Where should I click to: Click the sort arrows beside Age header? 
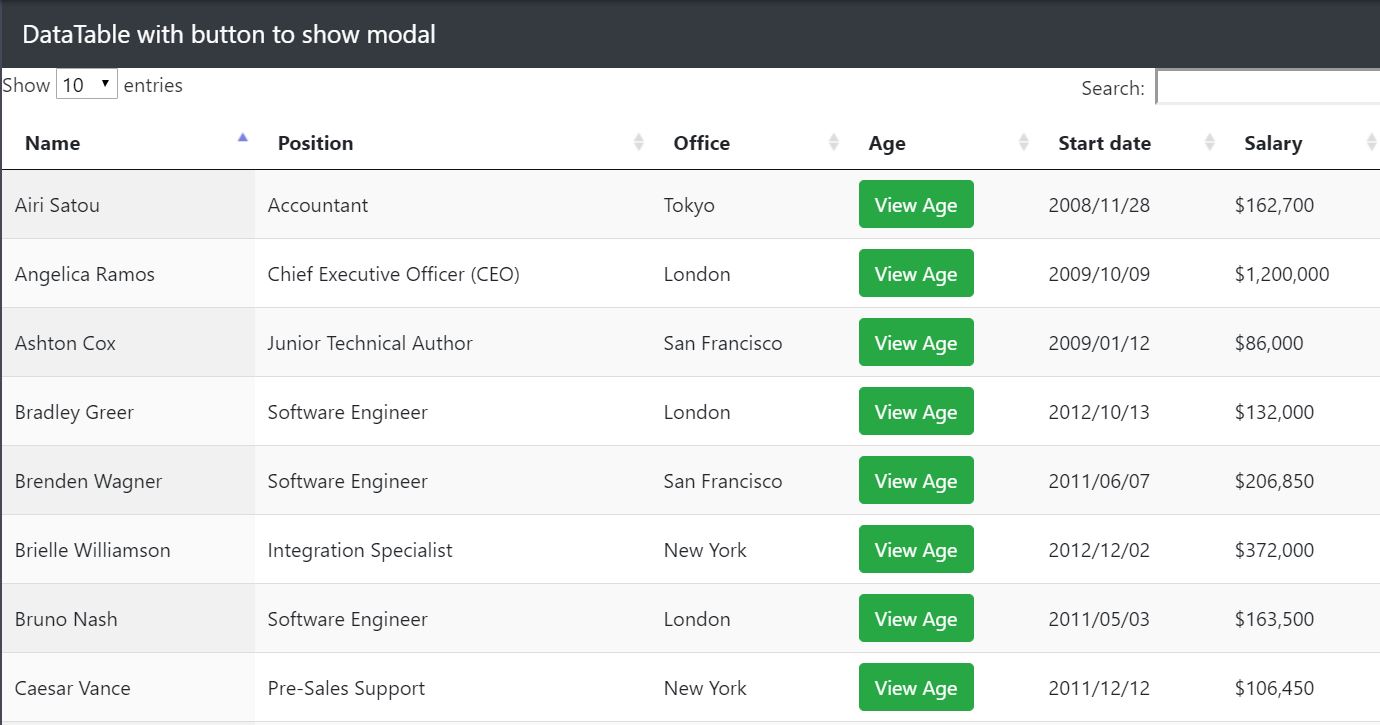(1022, 142)
